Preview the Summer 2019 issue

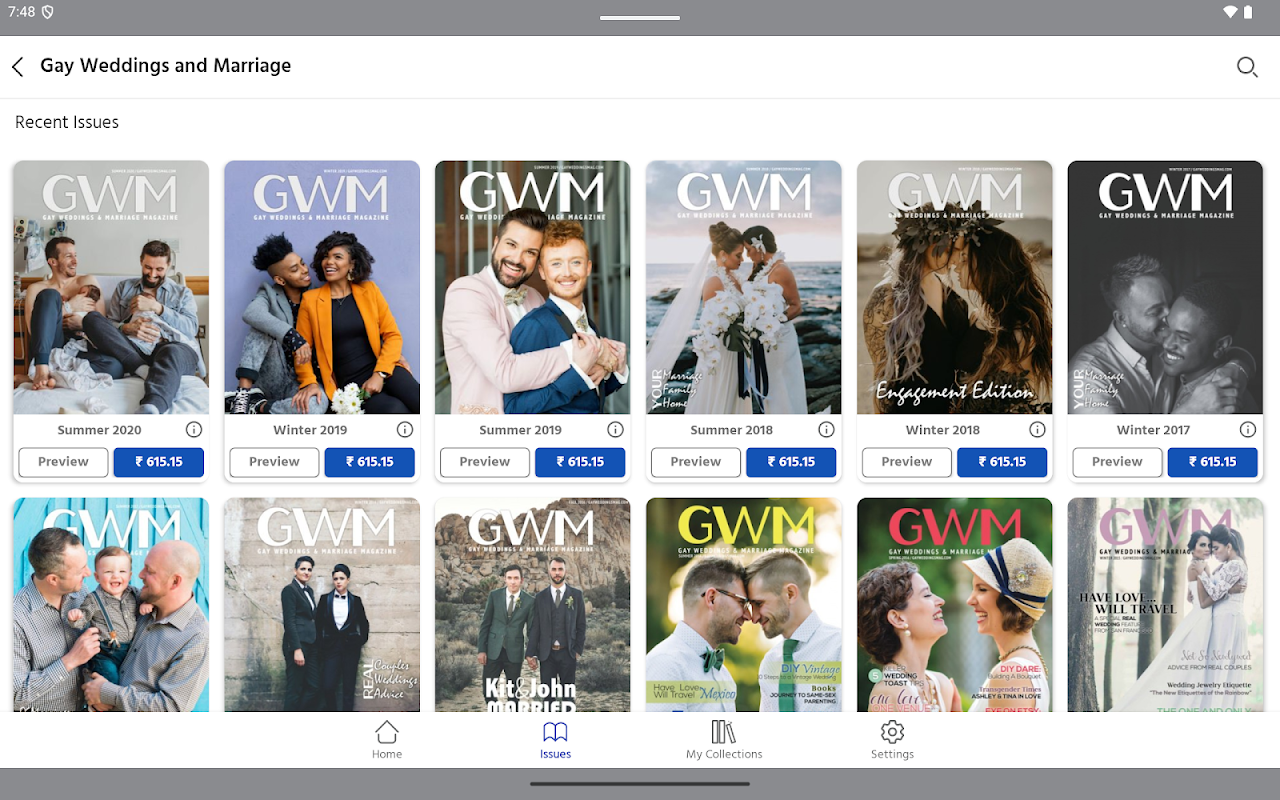pyautogui.click(x=485, y=462)
